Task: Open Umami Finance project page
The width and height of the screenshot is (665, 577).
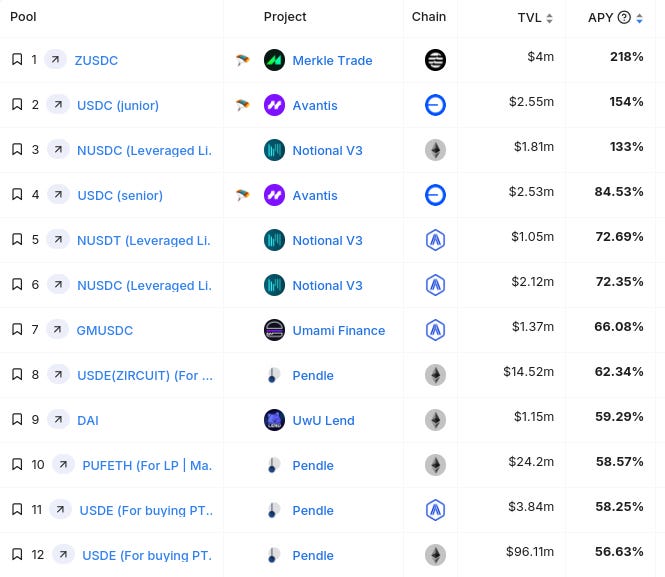Action: tap(339, 330)
